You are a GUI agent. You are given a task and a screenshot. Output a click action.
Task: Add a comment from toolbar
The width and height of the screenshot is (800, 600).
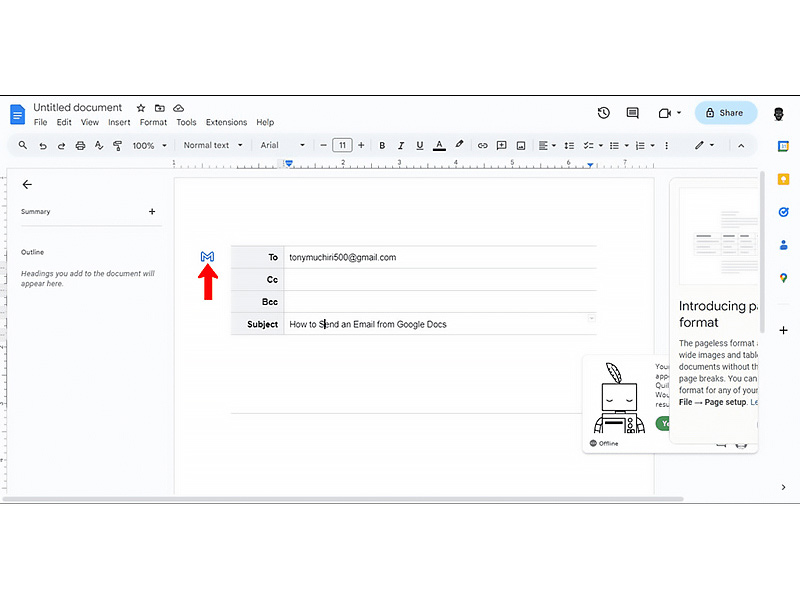coord(502,145)
